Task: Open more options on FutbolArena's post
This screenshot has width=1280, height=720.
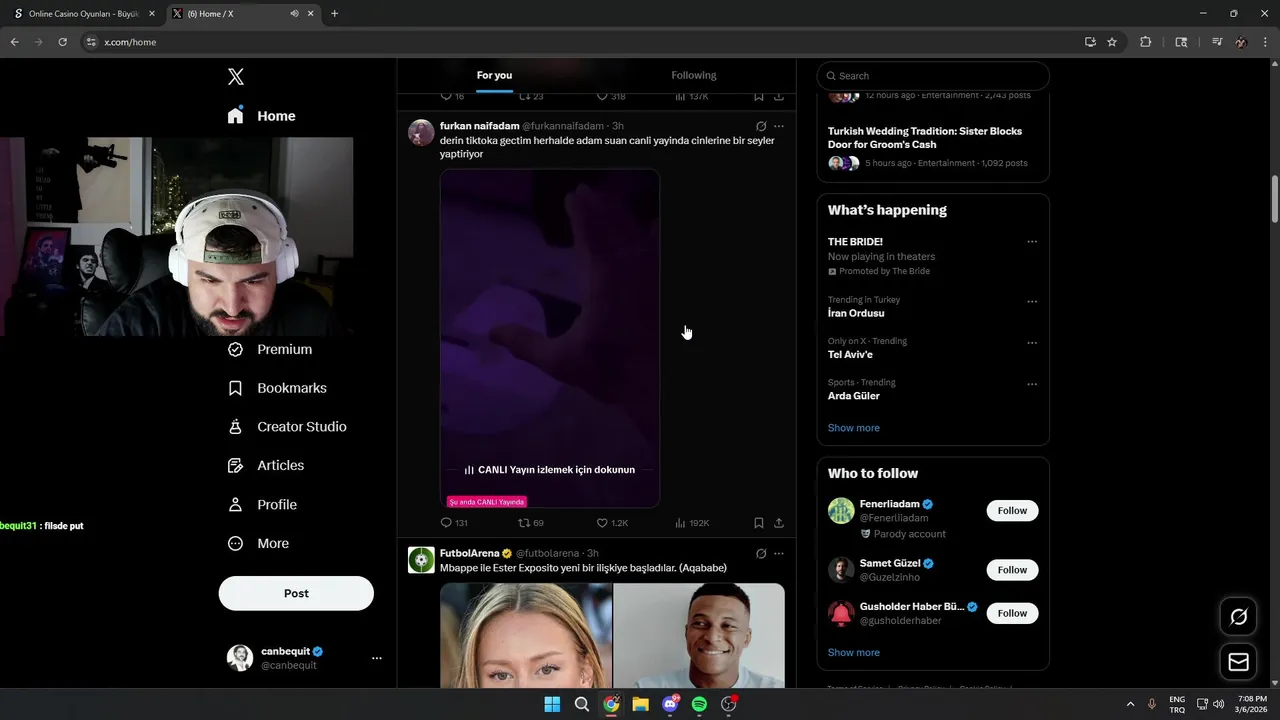Action: pos(779,554)
